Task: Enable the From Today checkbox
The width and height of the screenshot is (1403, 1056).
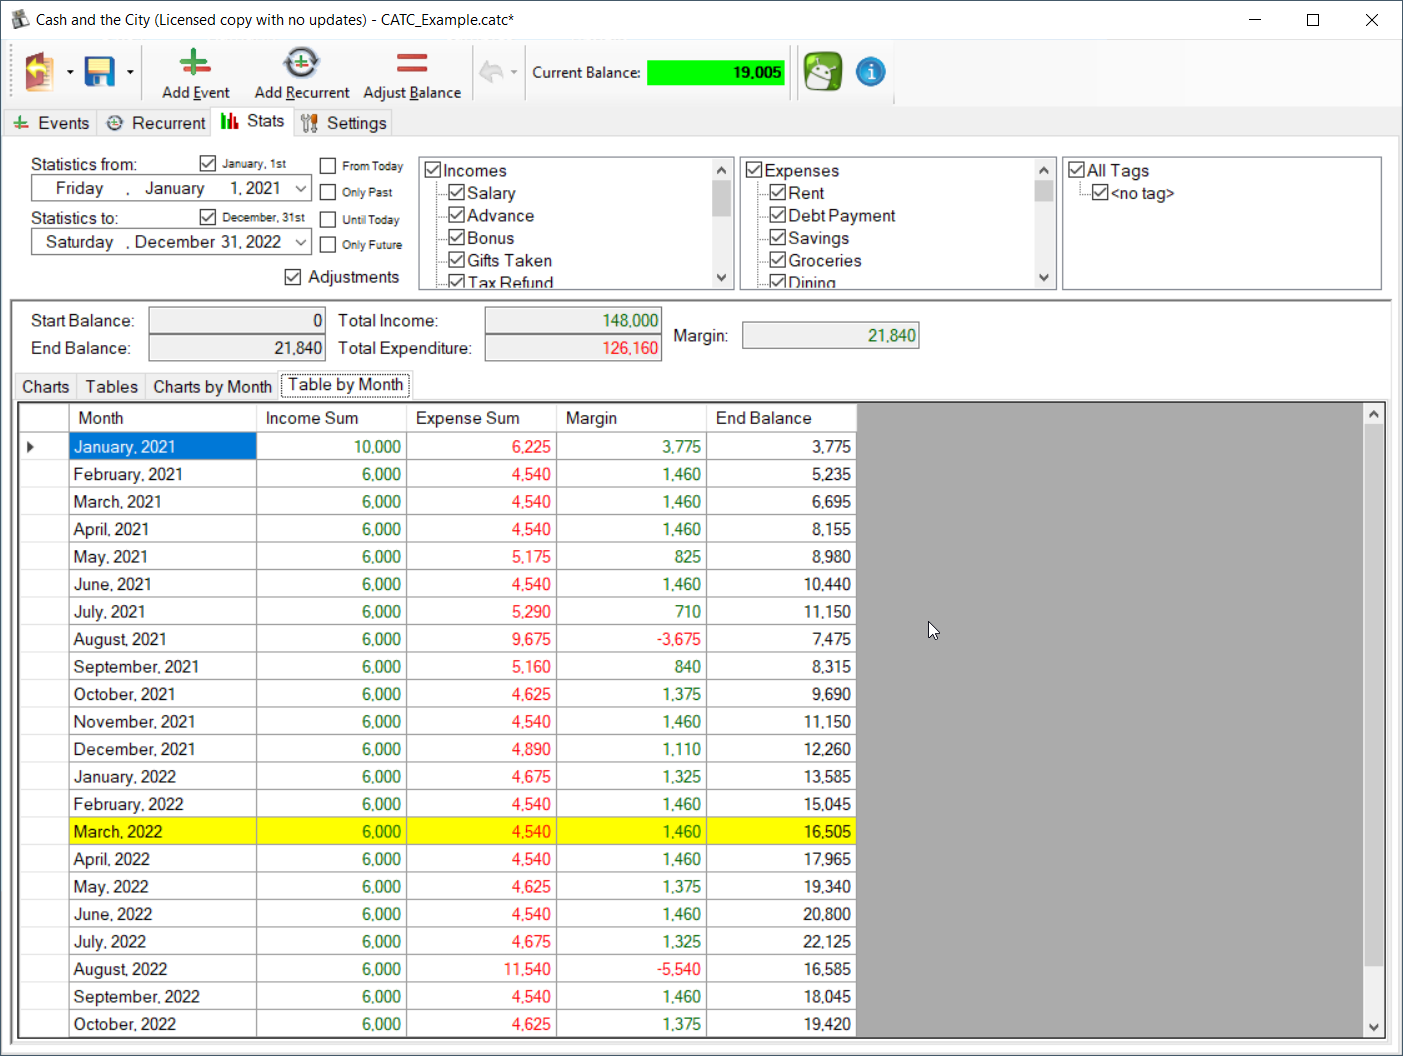Action: [328, 166]
